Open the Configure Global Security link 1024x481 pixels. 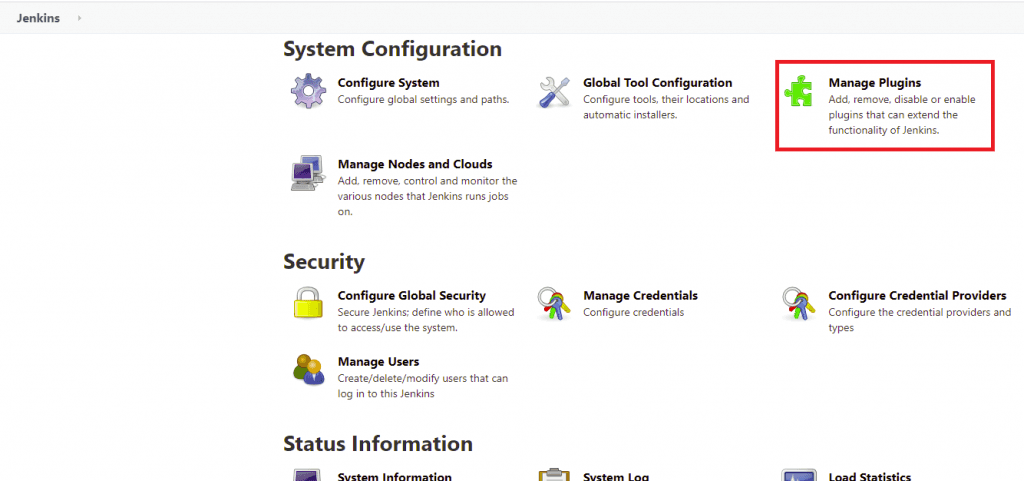(411, 296)
